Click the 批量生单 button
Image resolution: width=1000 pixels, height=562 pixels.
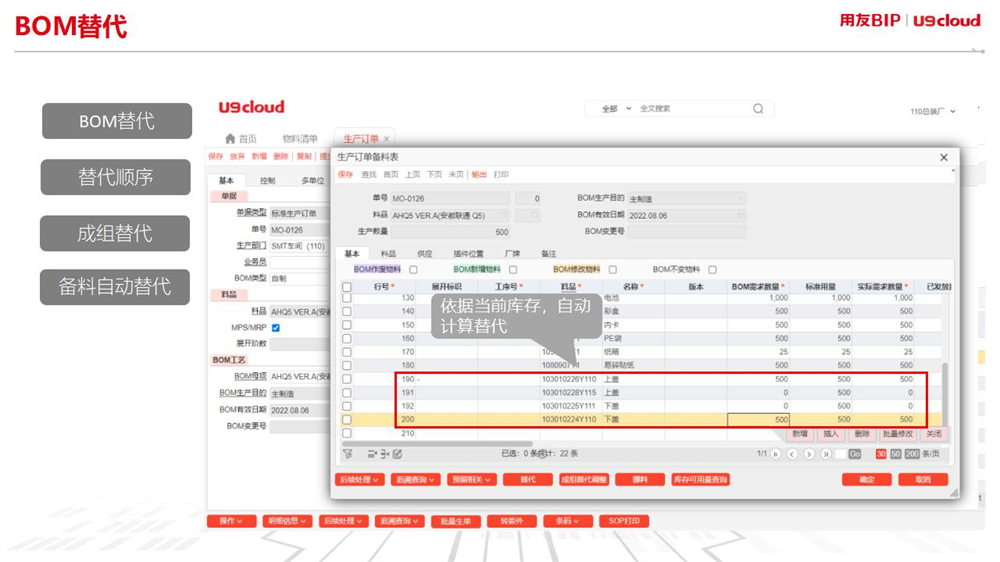pos(455,521)
